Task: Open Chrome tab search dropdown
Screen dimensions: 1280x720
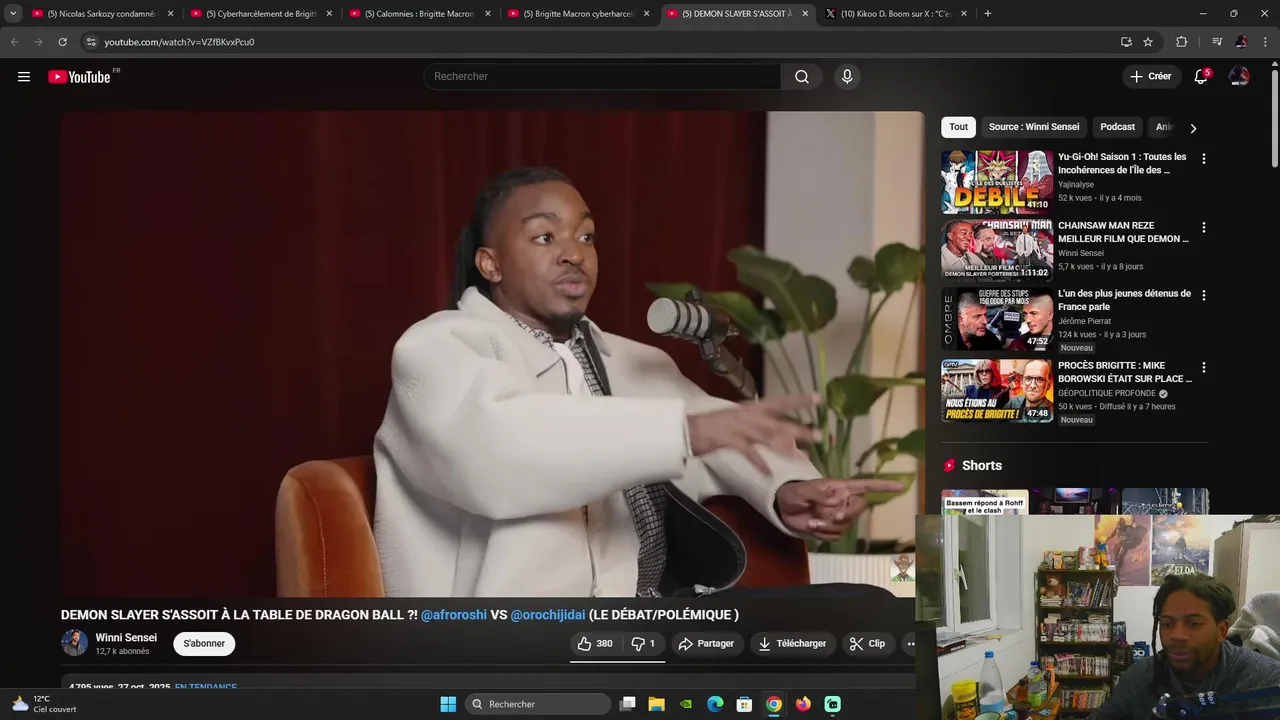Action: coord(13,14)
